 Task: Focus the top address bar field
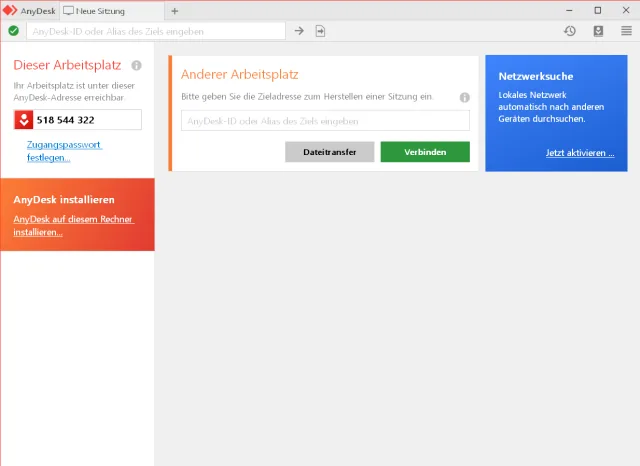[x=156, y=31]
